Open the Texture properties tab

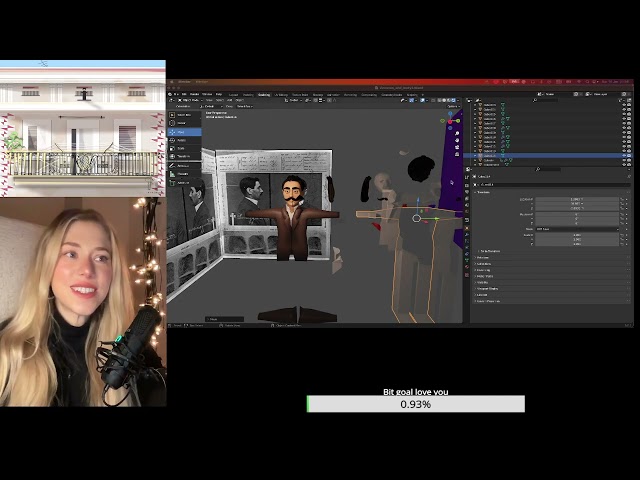click(x=467, y=274)
